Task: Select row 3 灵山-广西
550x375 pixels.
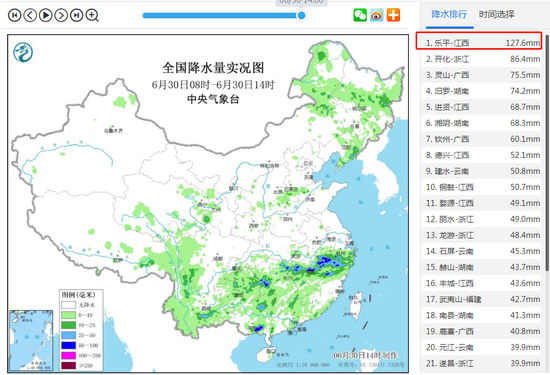Action: (x=481, y=75)
